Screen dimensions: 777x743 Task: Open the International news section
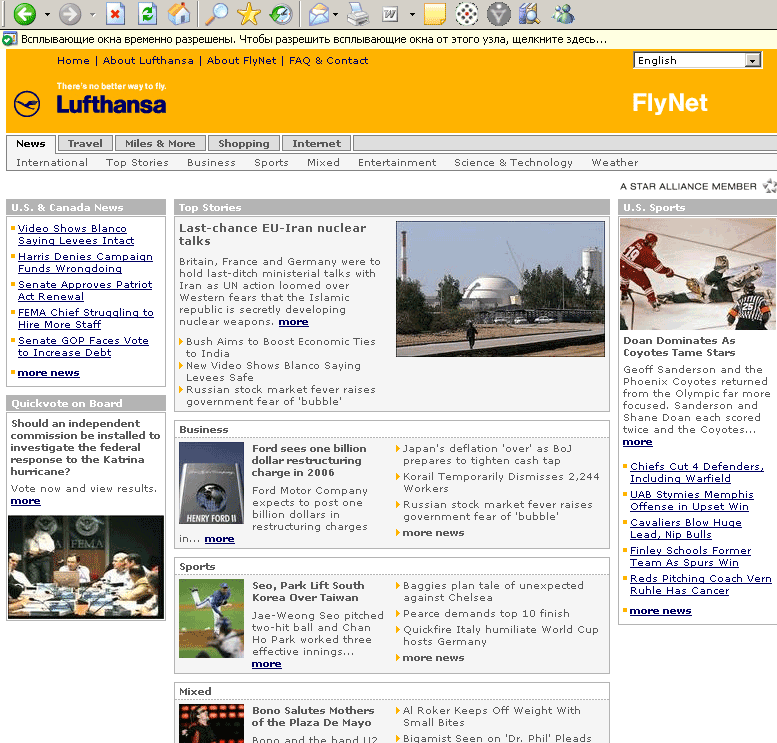pyautogui.click(x=52, y=163)
